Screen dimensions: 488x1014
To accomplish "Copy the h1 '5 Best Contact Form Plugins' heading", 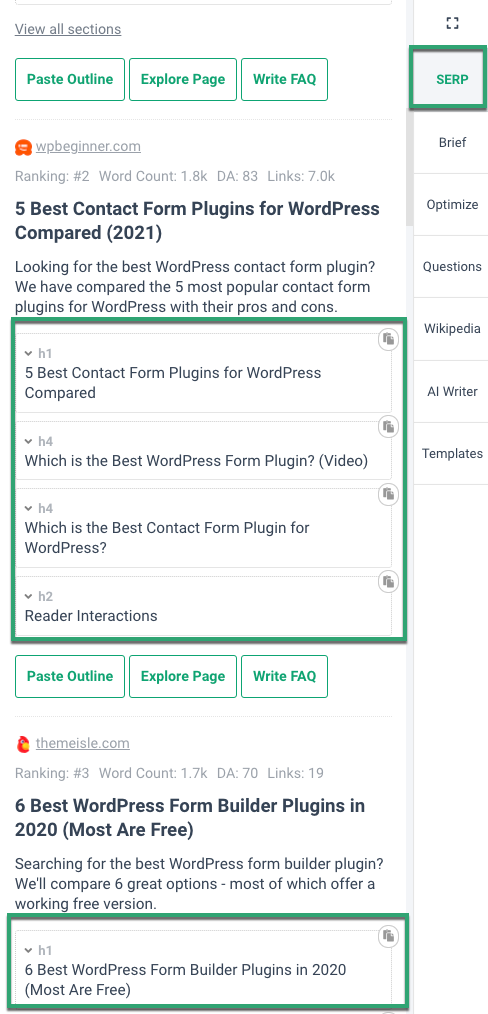I will pyautogui.click(x=388, y=340).
